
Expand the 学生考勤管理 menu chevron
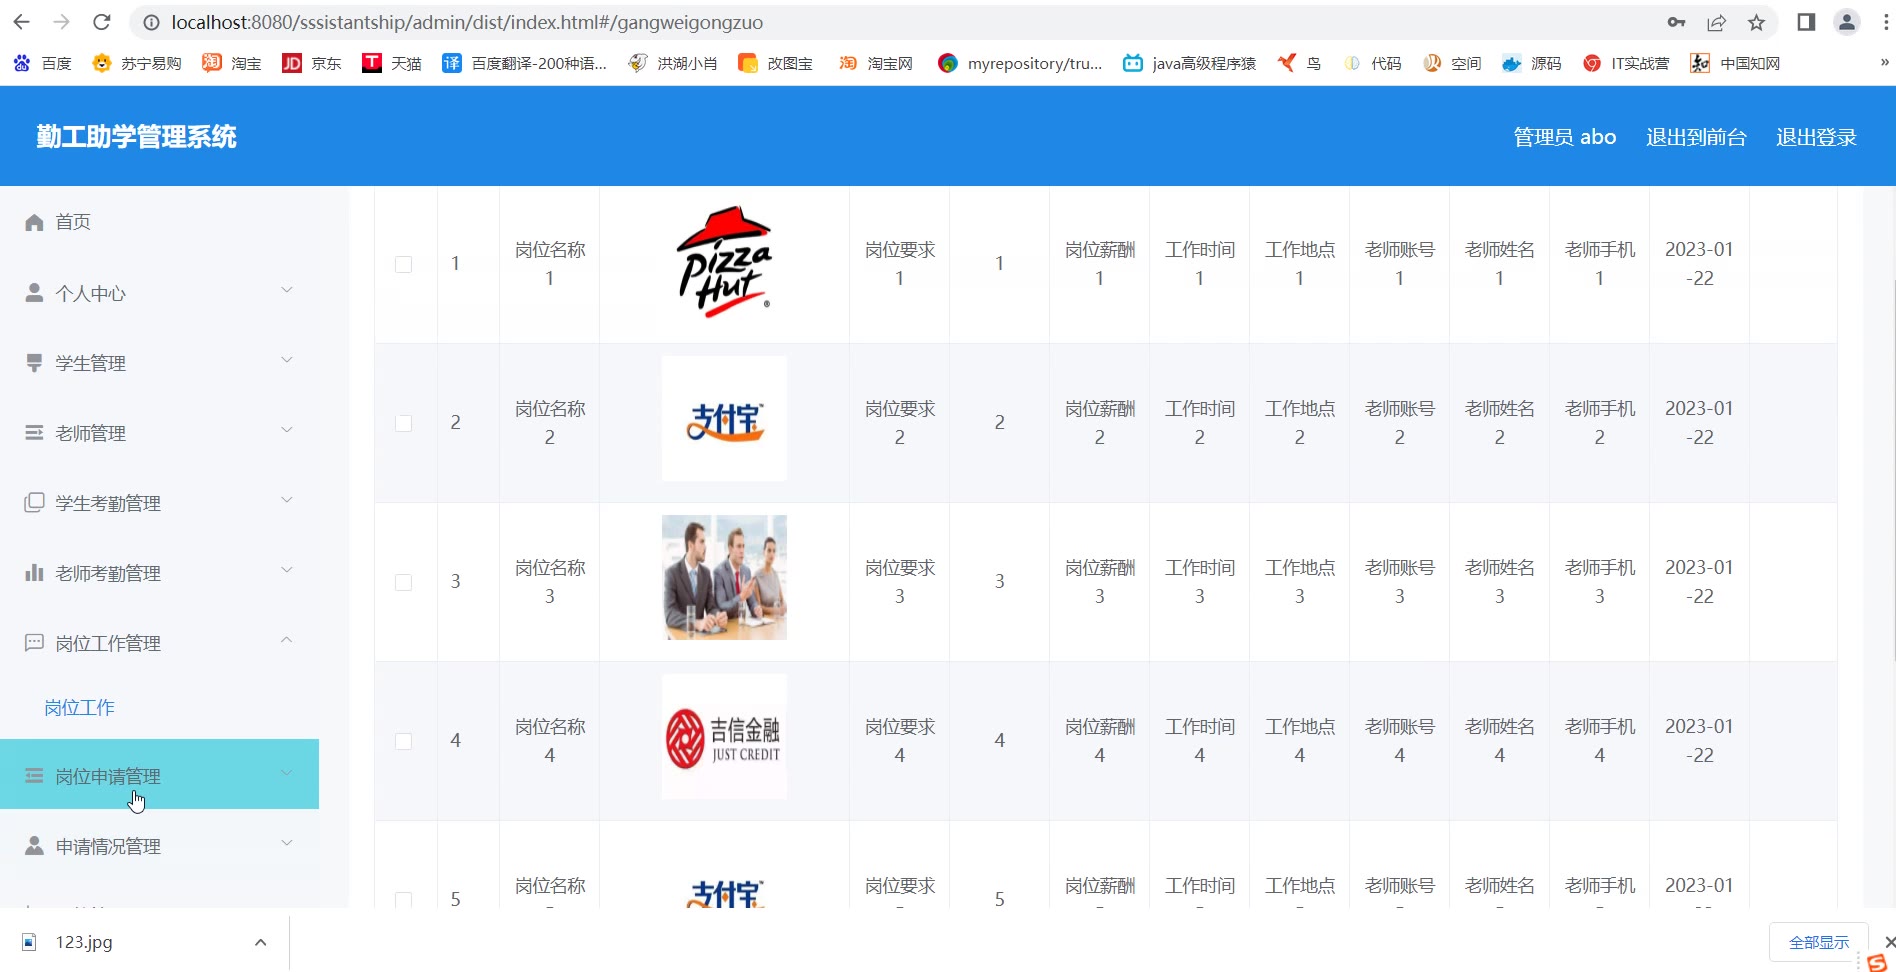click(x=287, y=500)
